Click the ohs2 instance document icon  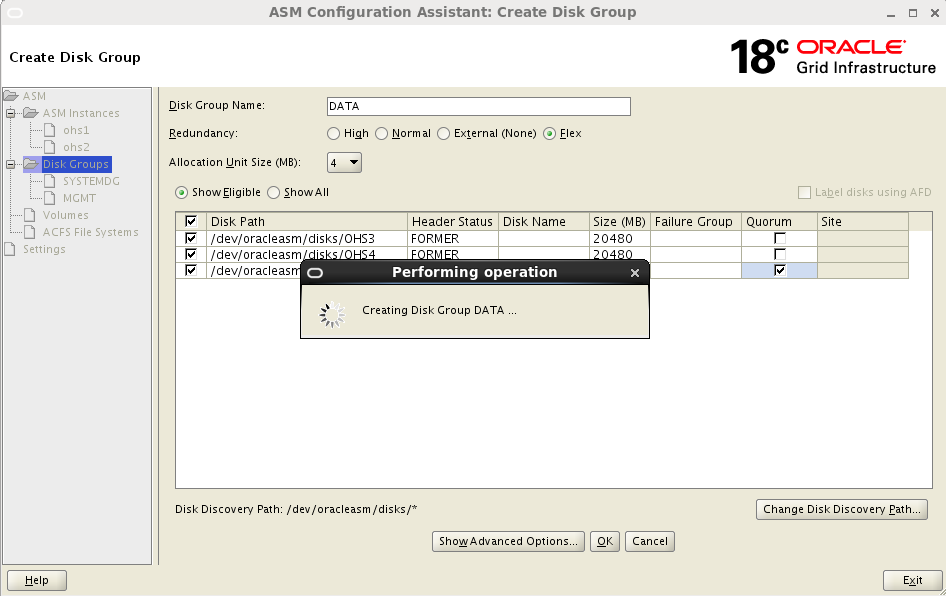tap(51, 147)
